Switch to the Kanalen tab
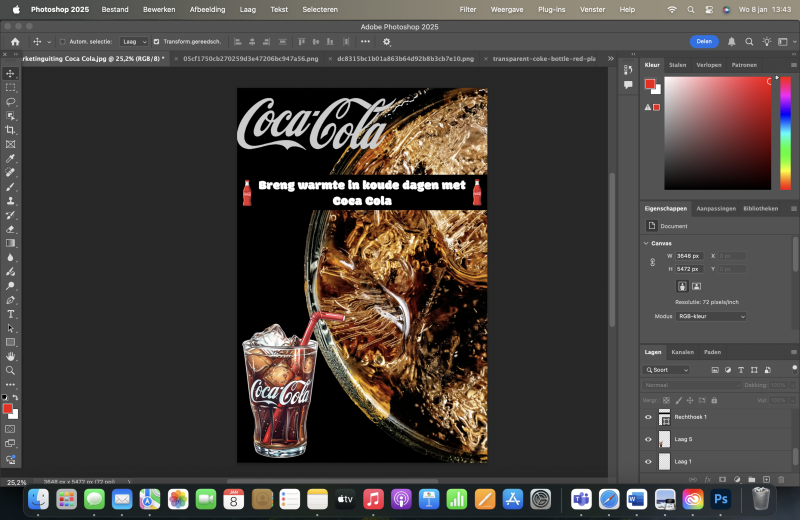 coord(683,352)
